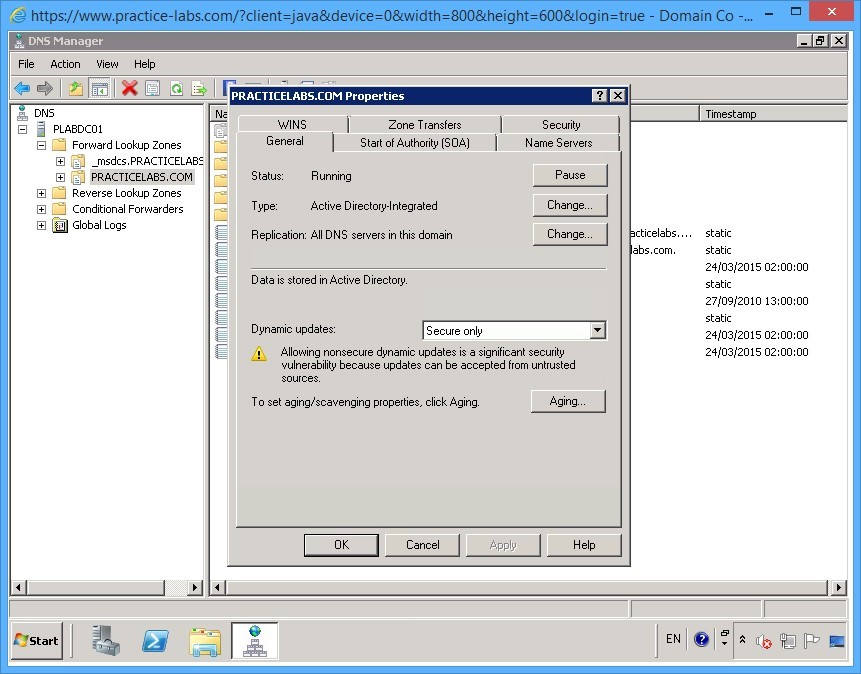
Task: Click the dialog's question mark help icon
Action: click(x=598, y=95)
